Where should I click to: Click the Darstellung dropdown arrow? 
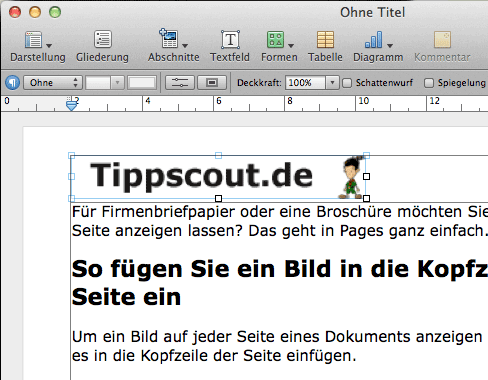49,46
